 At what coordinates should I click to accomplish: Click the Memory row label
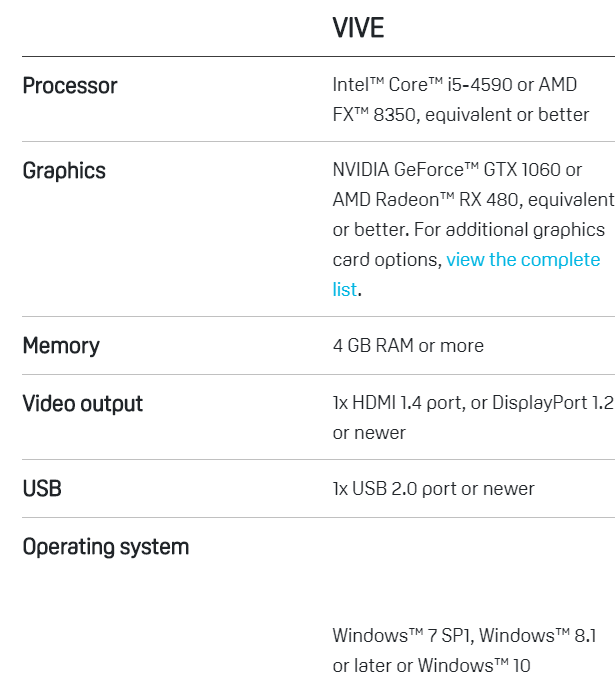[61, 346]
